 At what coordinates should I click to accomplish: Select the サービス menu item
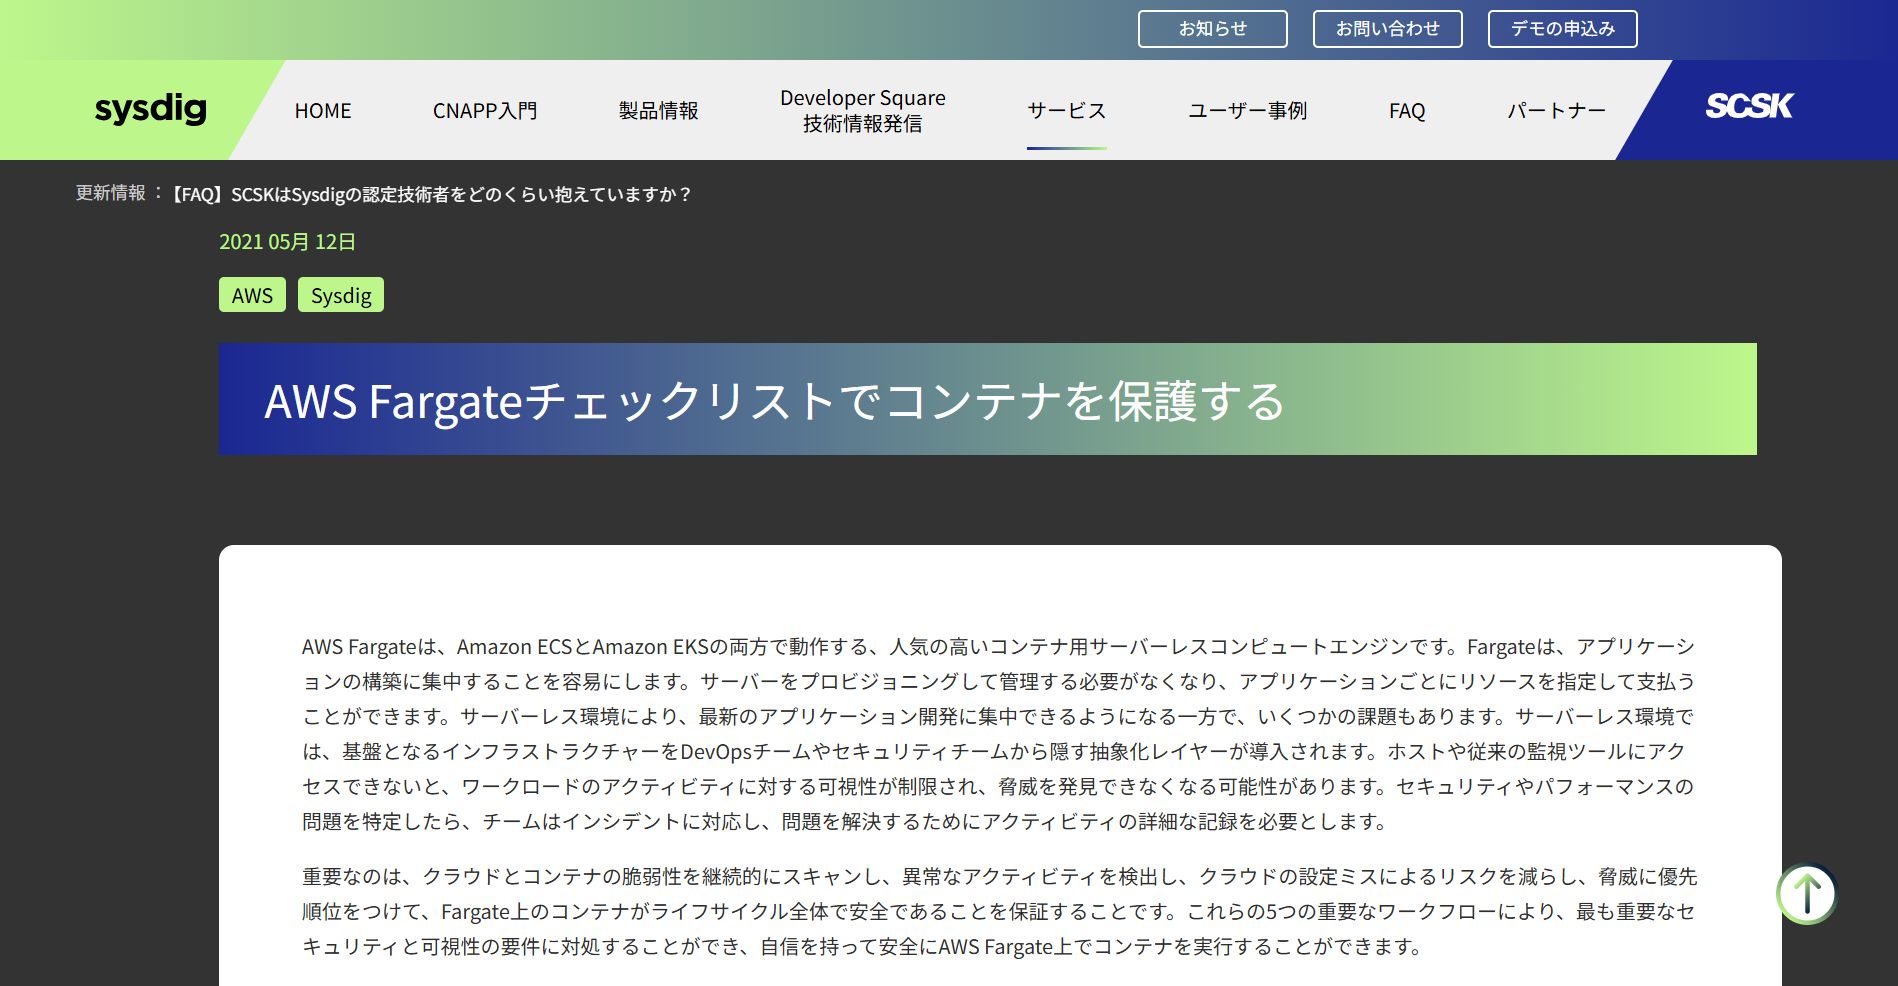click(1067, 111)
